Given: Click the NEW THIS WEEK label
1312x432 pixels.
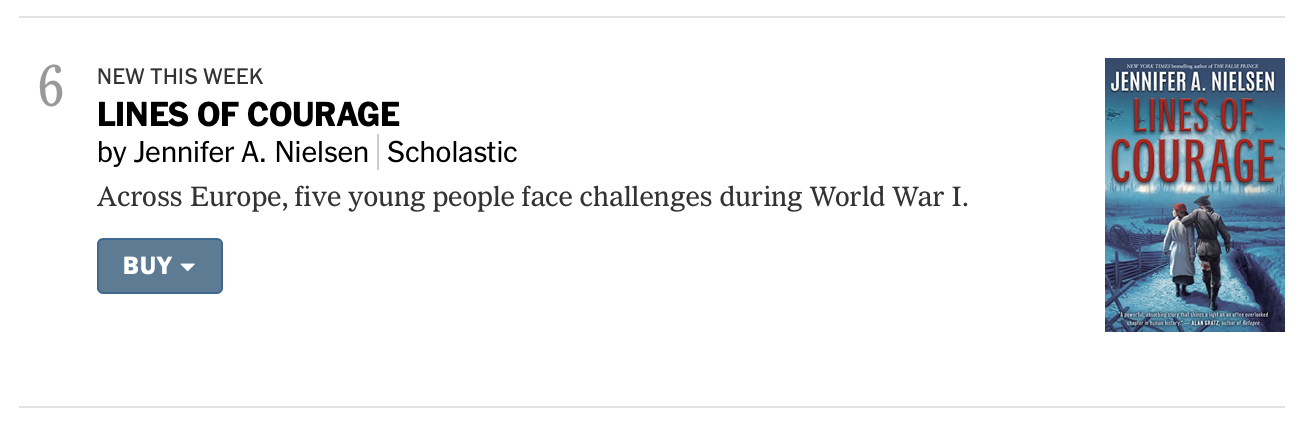Looking at the screenshot, I should point(180,77).
